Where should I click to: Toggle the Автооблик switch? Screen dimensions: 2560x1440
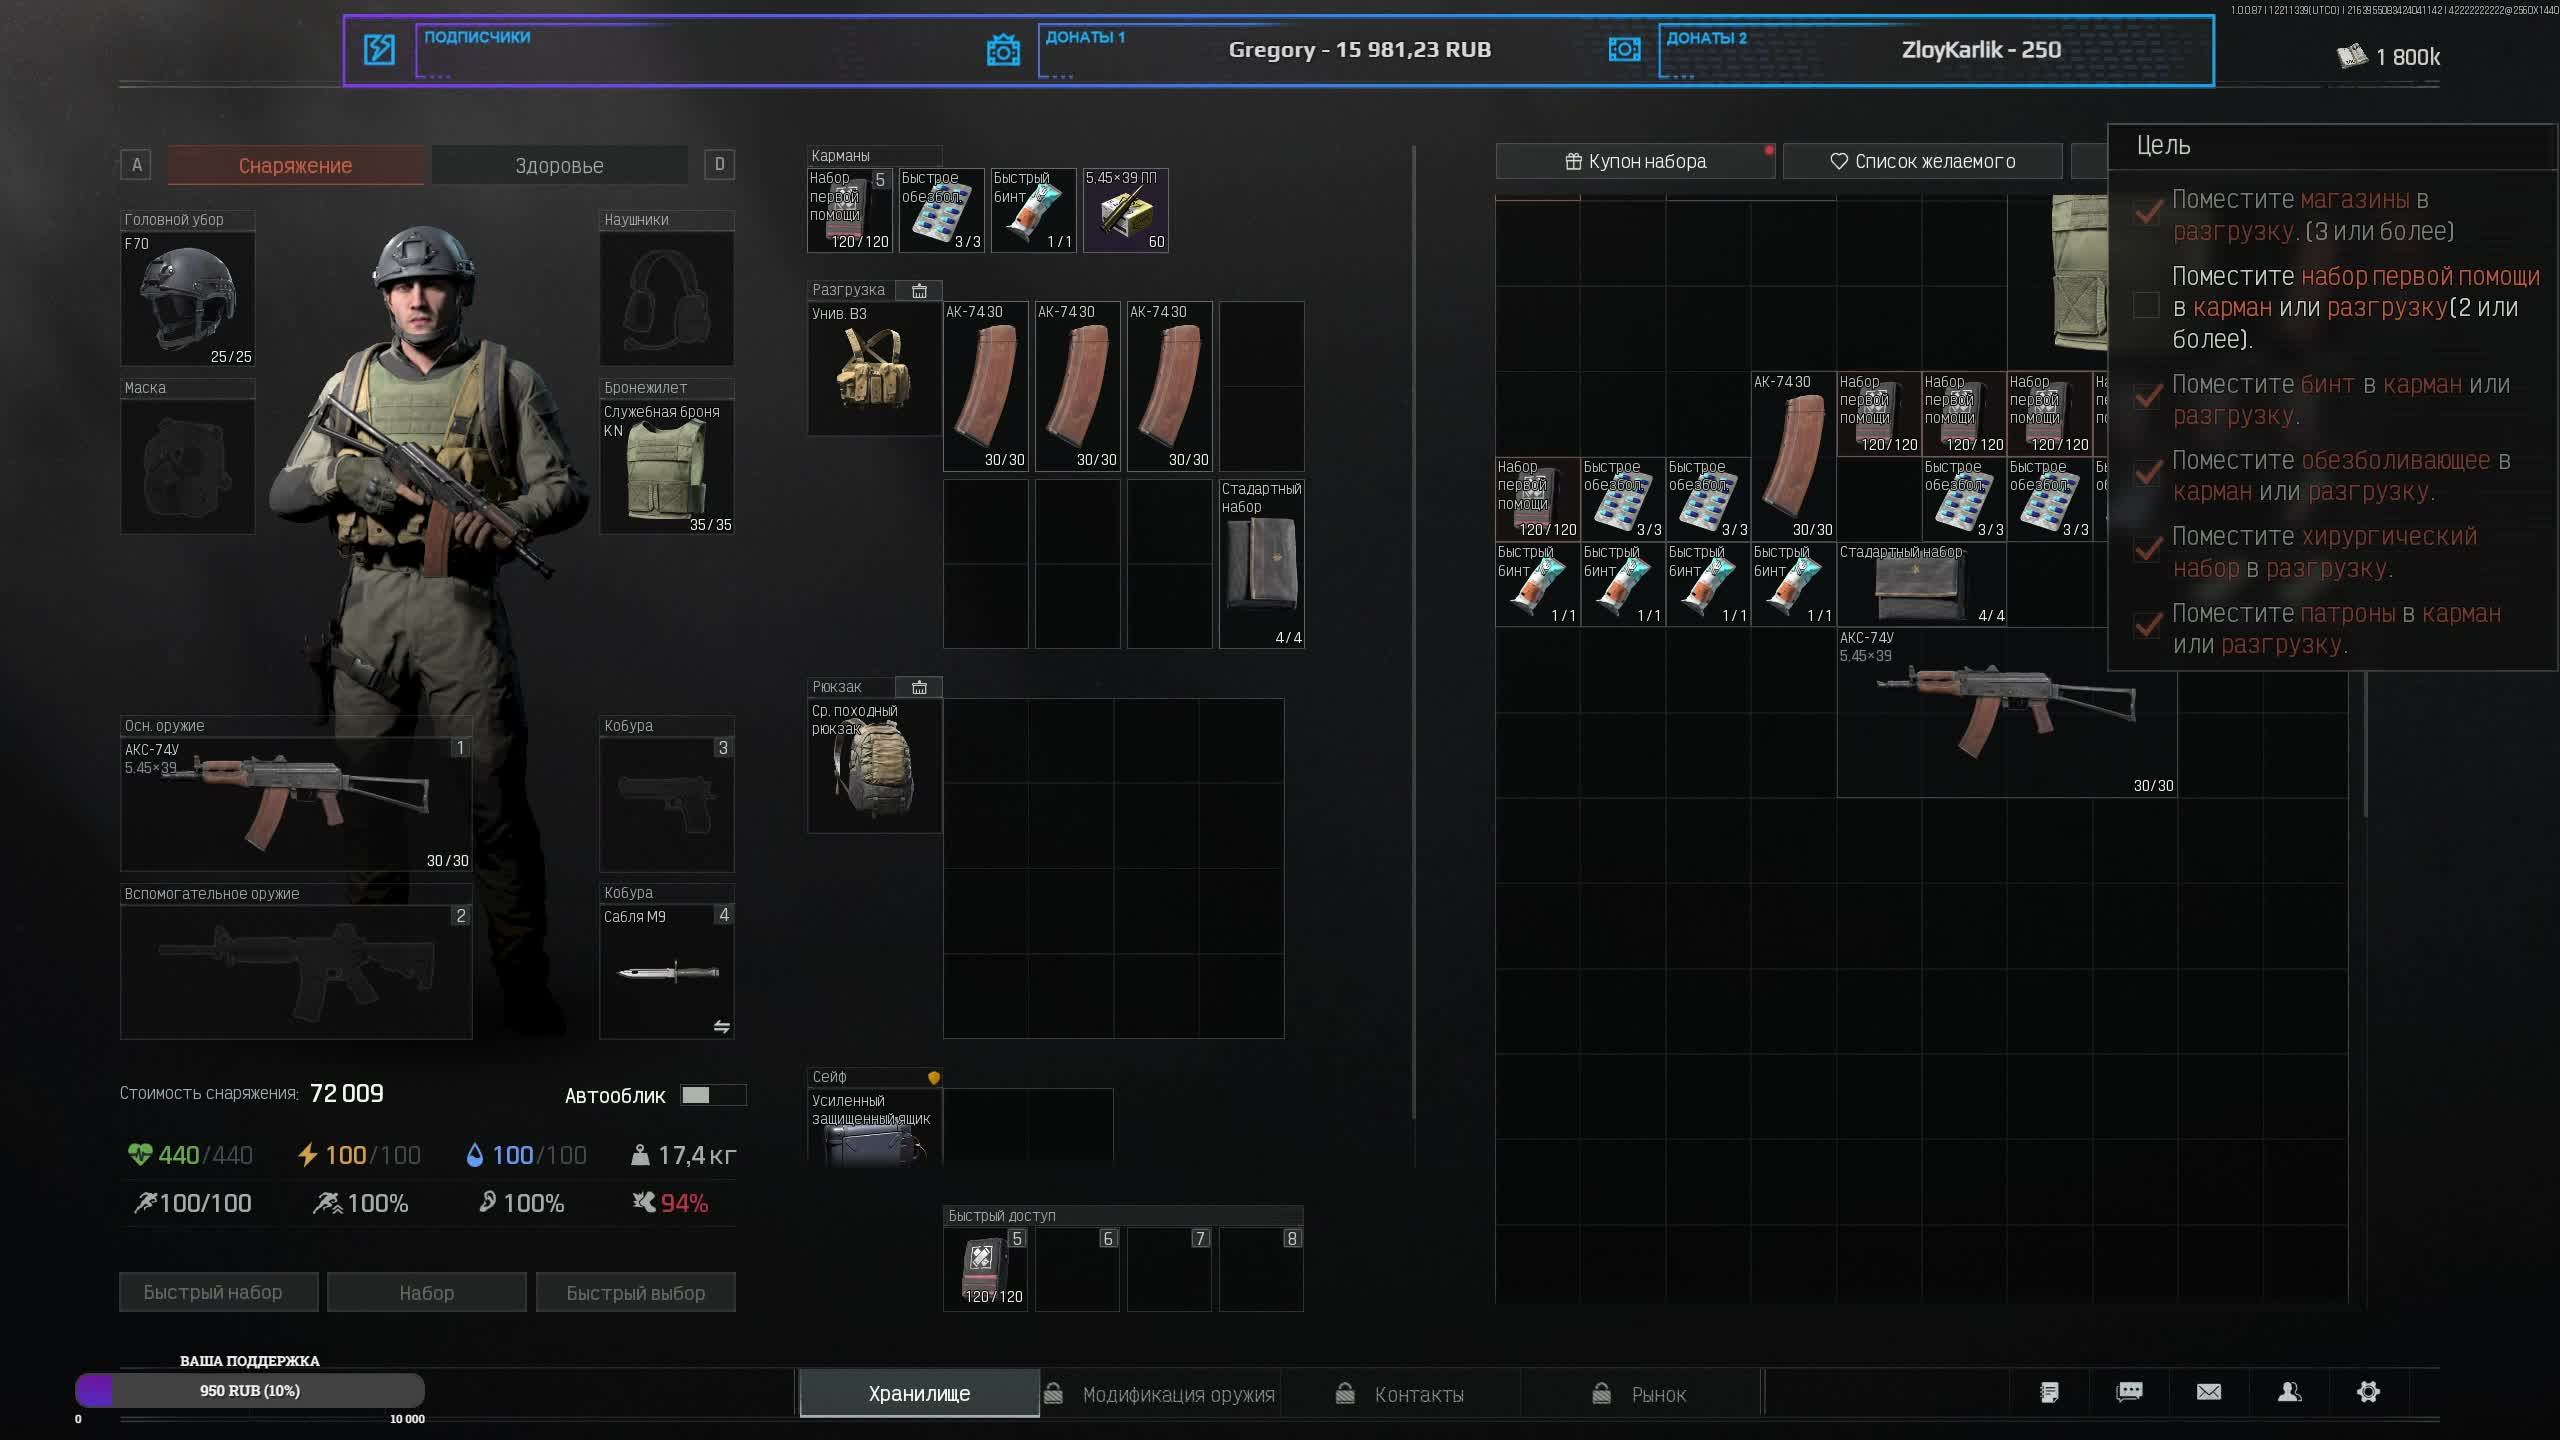[712, 1095]
